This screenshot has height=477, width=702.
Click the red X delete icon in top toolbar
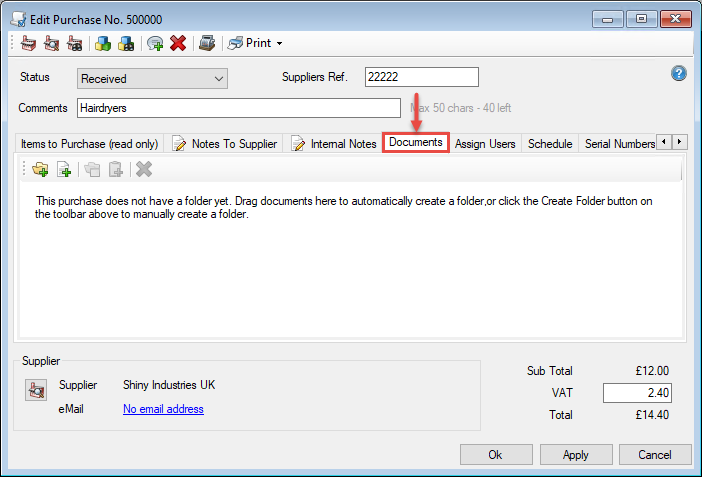pyautogui.click(x=178, y=43)
